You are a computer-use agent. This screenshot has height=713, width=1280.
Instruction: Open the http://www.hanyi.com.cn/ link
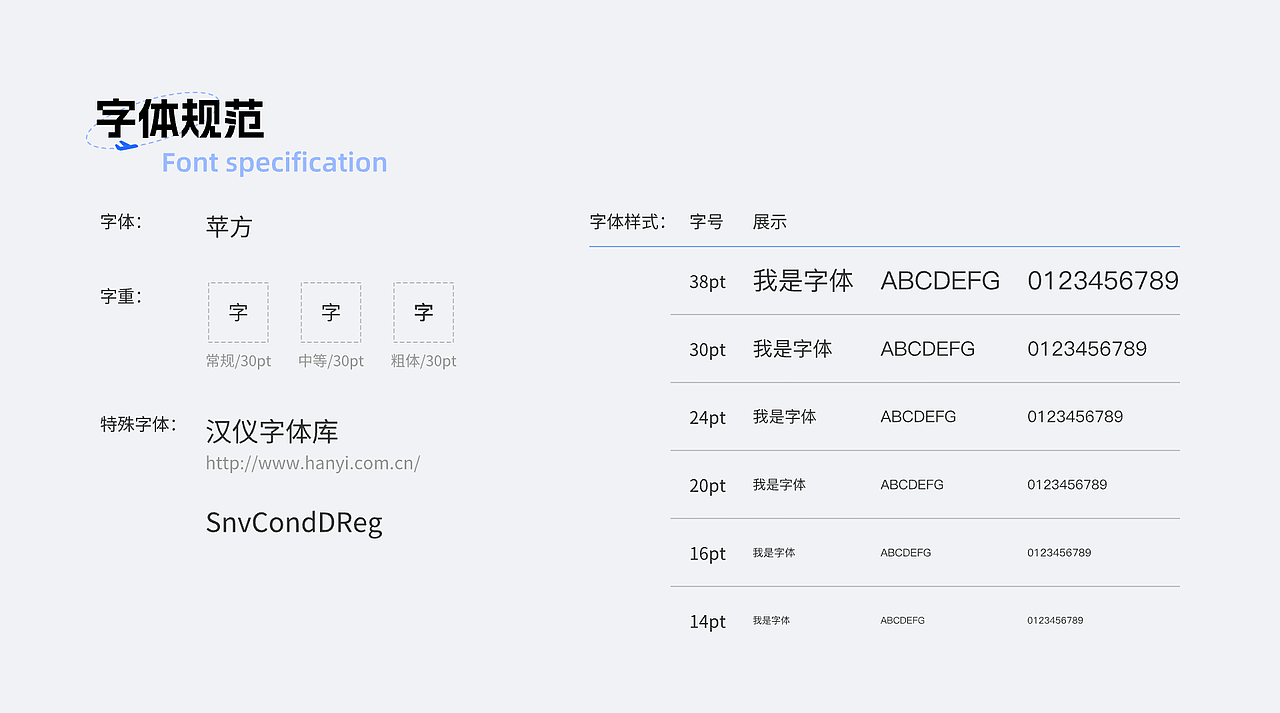pos(313,463)
